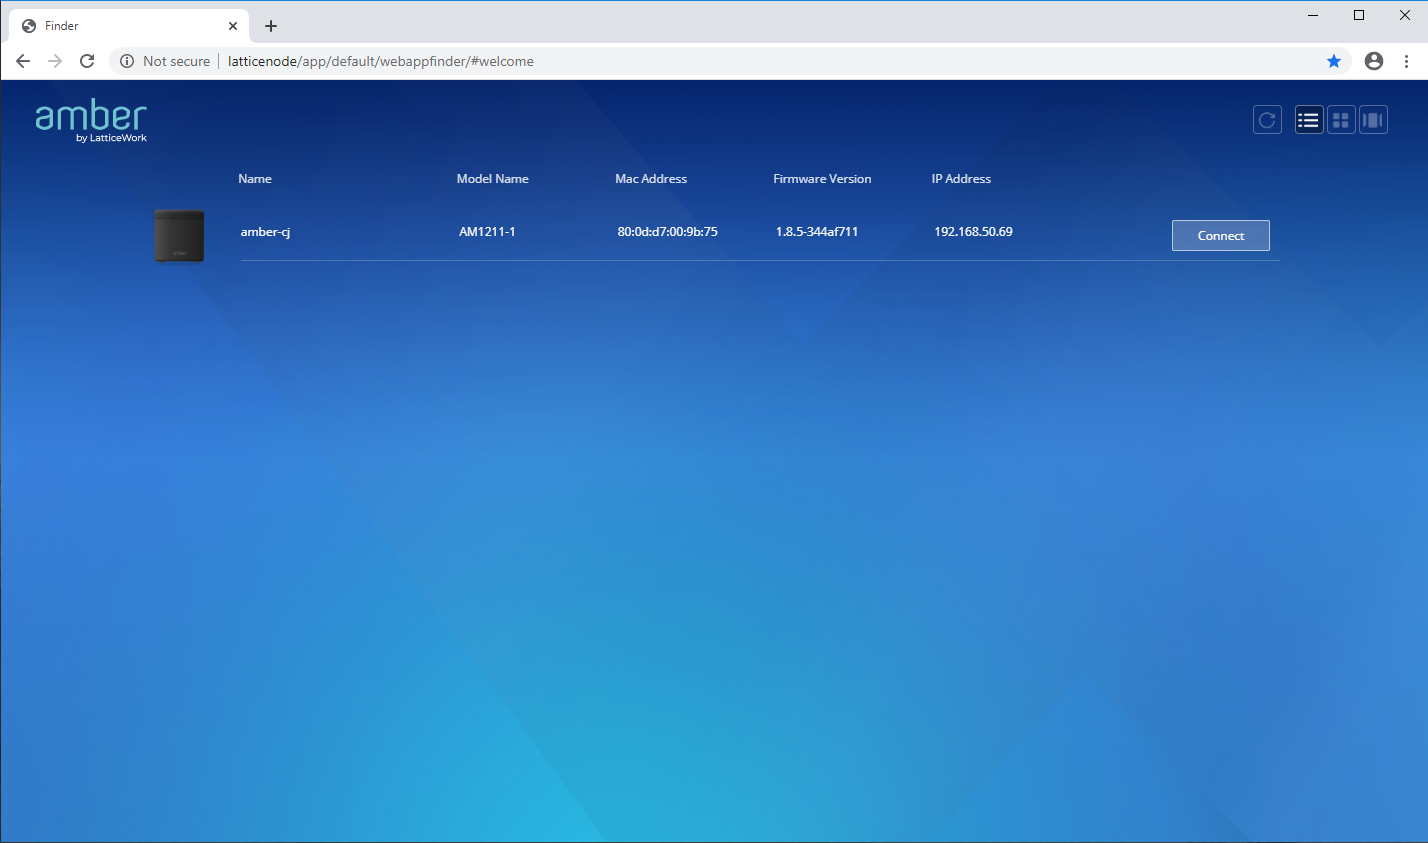Click the bookmark star icon
The image size is (1428, 843).
point(1334,61)
